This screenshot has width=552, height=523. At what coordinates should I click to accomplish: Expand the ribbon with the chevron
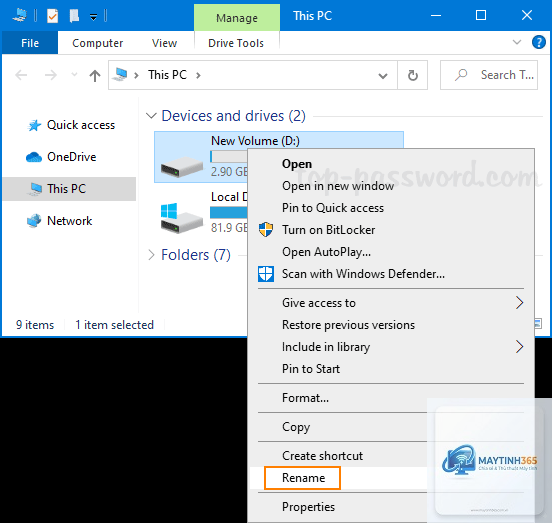pos(516,42)
